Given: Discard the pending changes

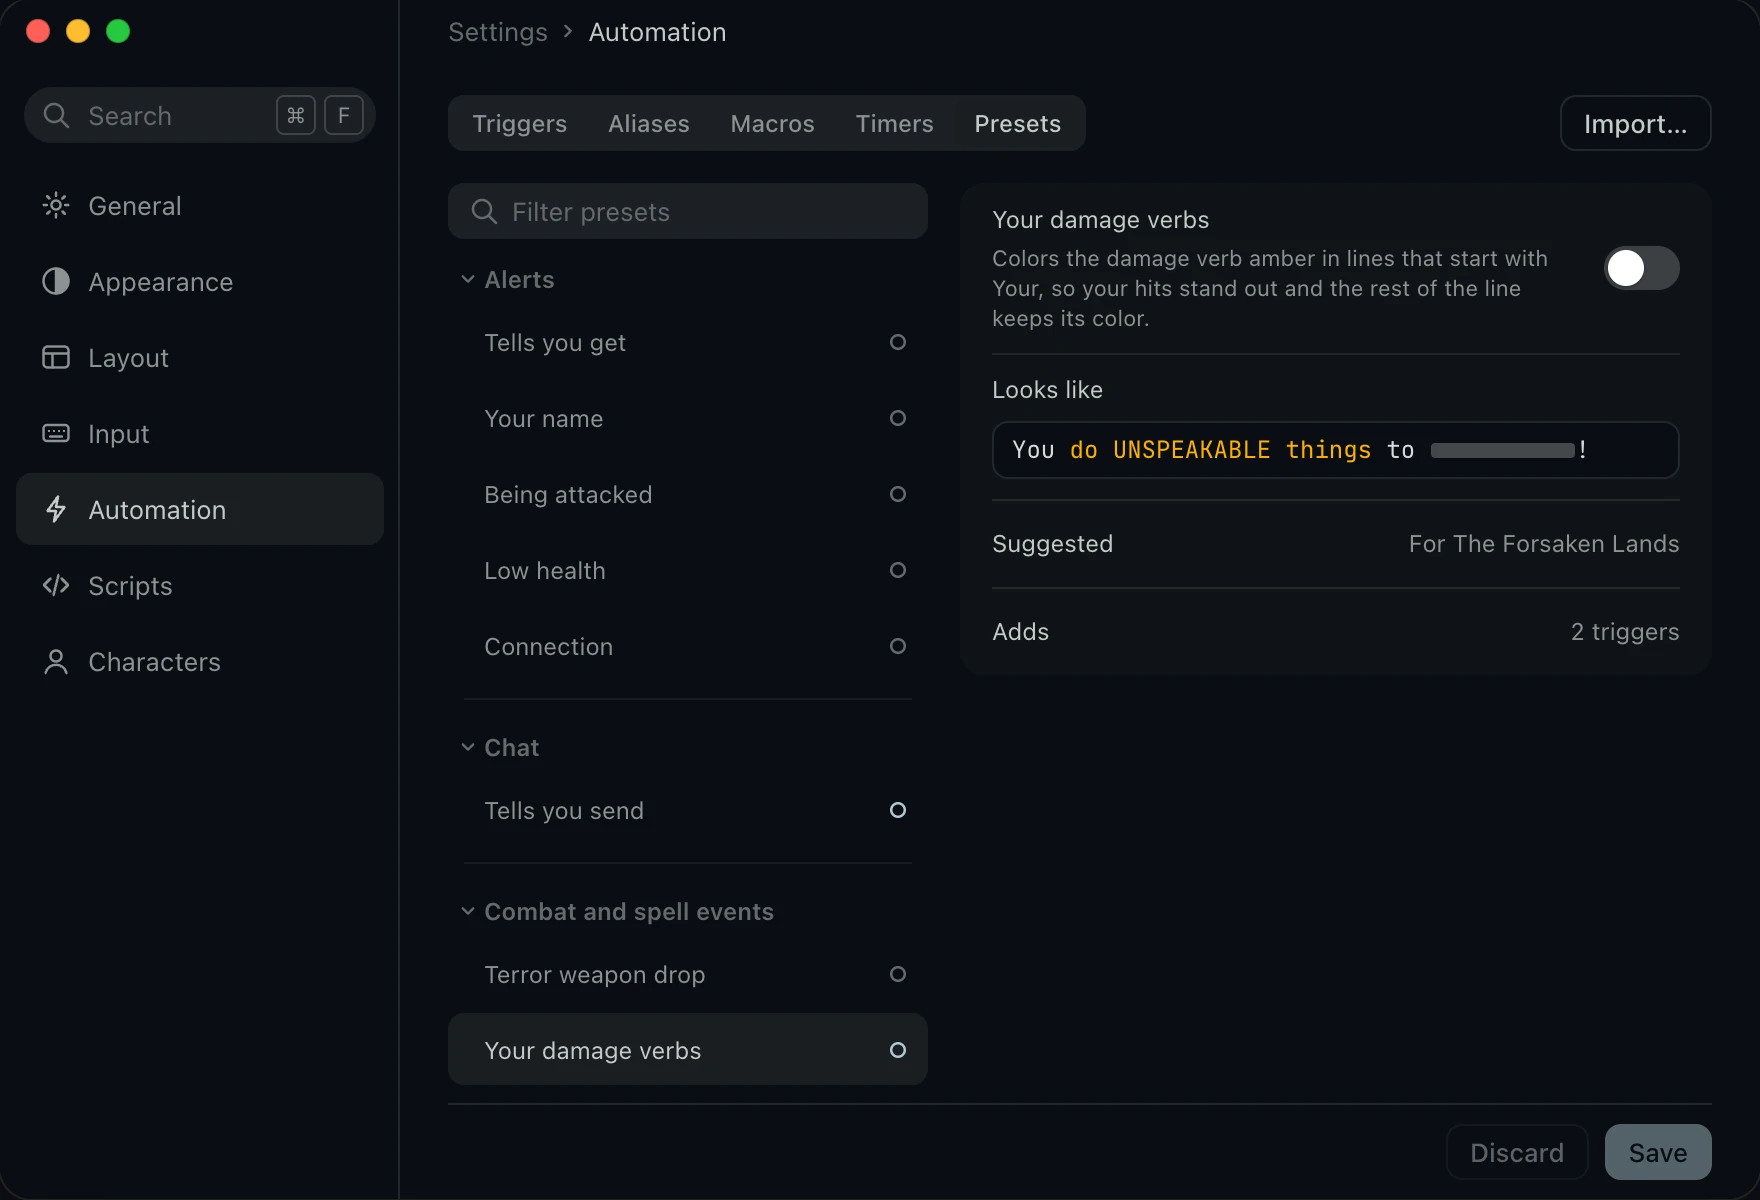Looking at the screenshot, I should point(1516,1152).
